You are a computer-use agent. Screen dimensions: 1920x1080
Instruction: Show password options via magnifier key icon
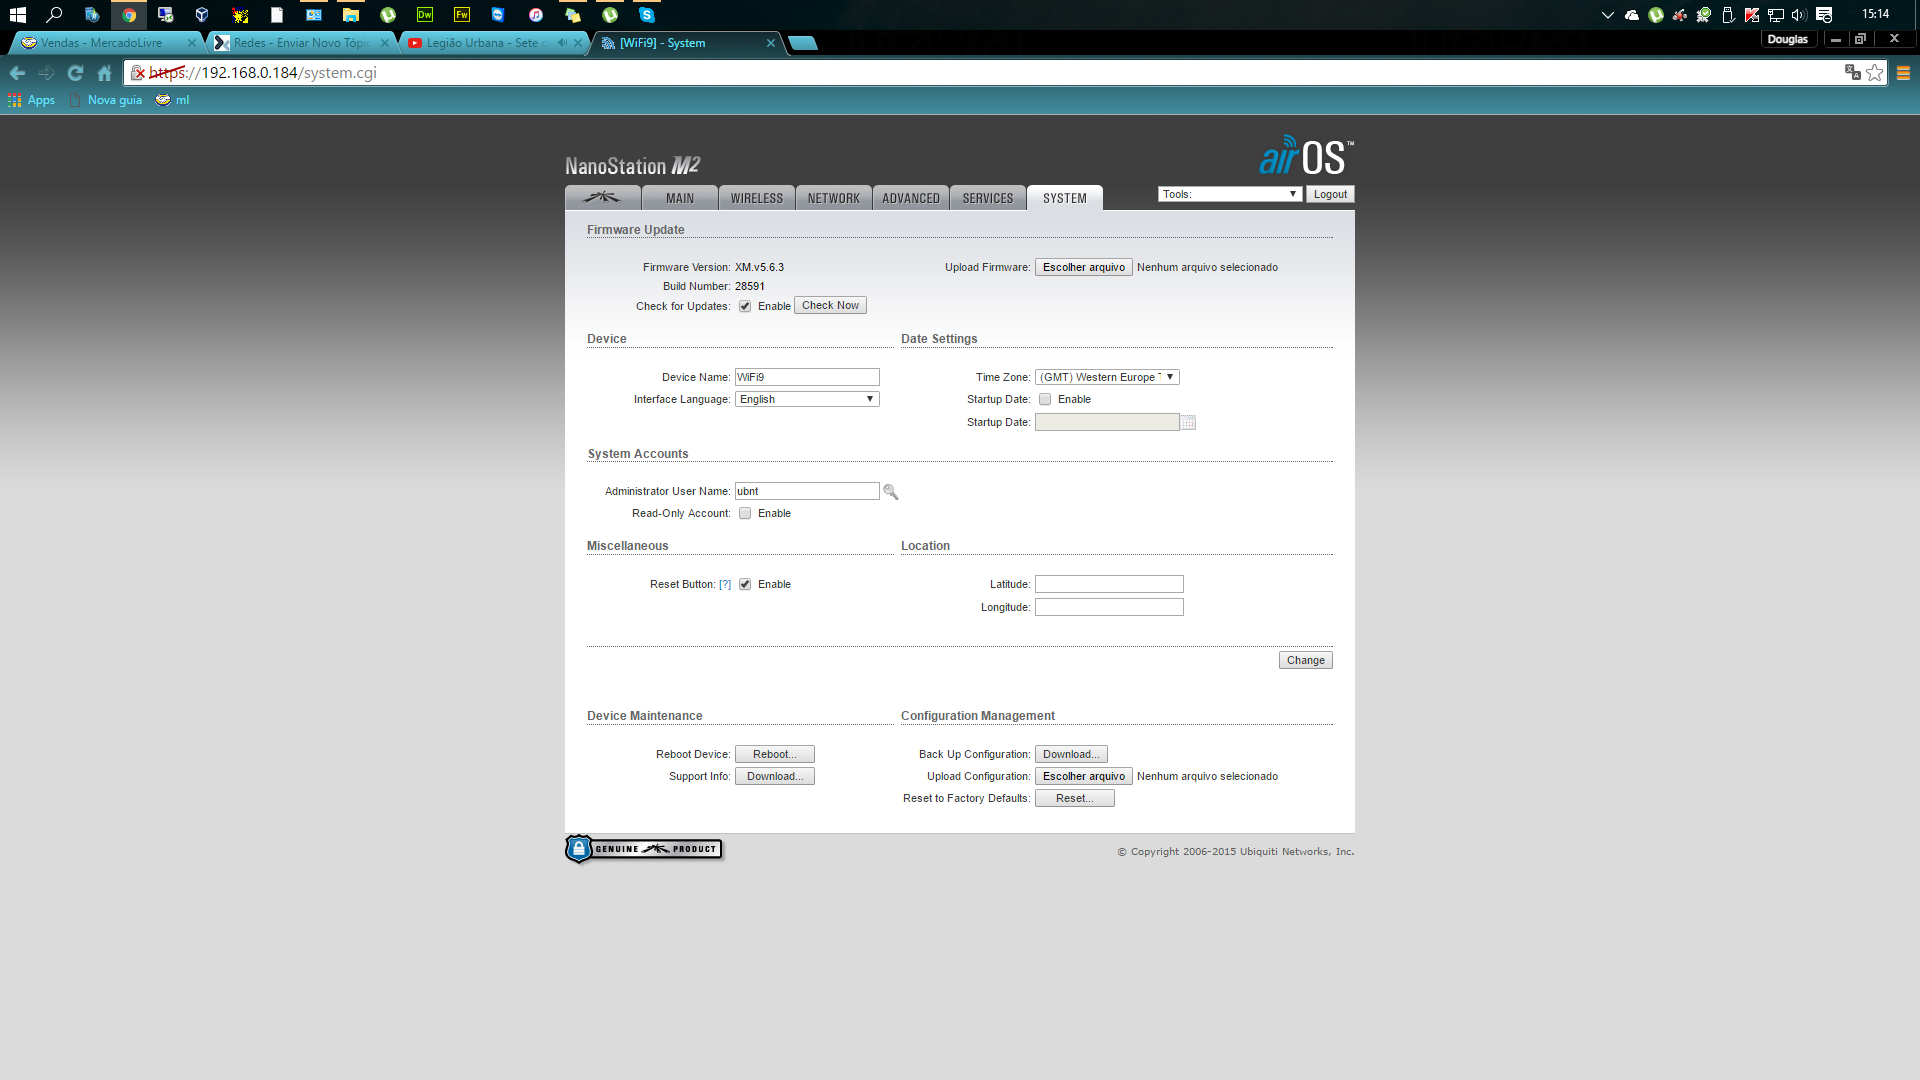891,492
